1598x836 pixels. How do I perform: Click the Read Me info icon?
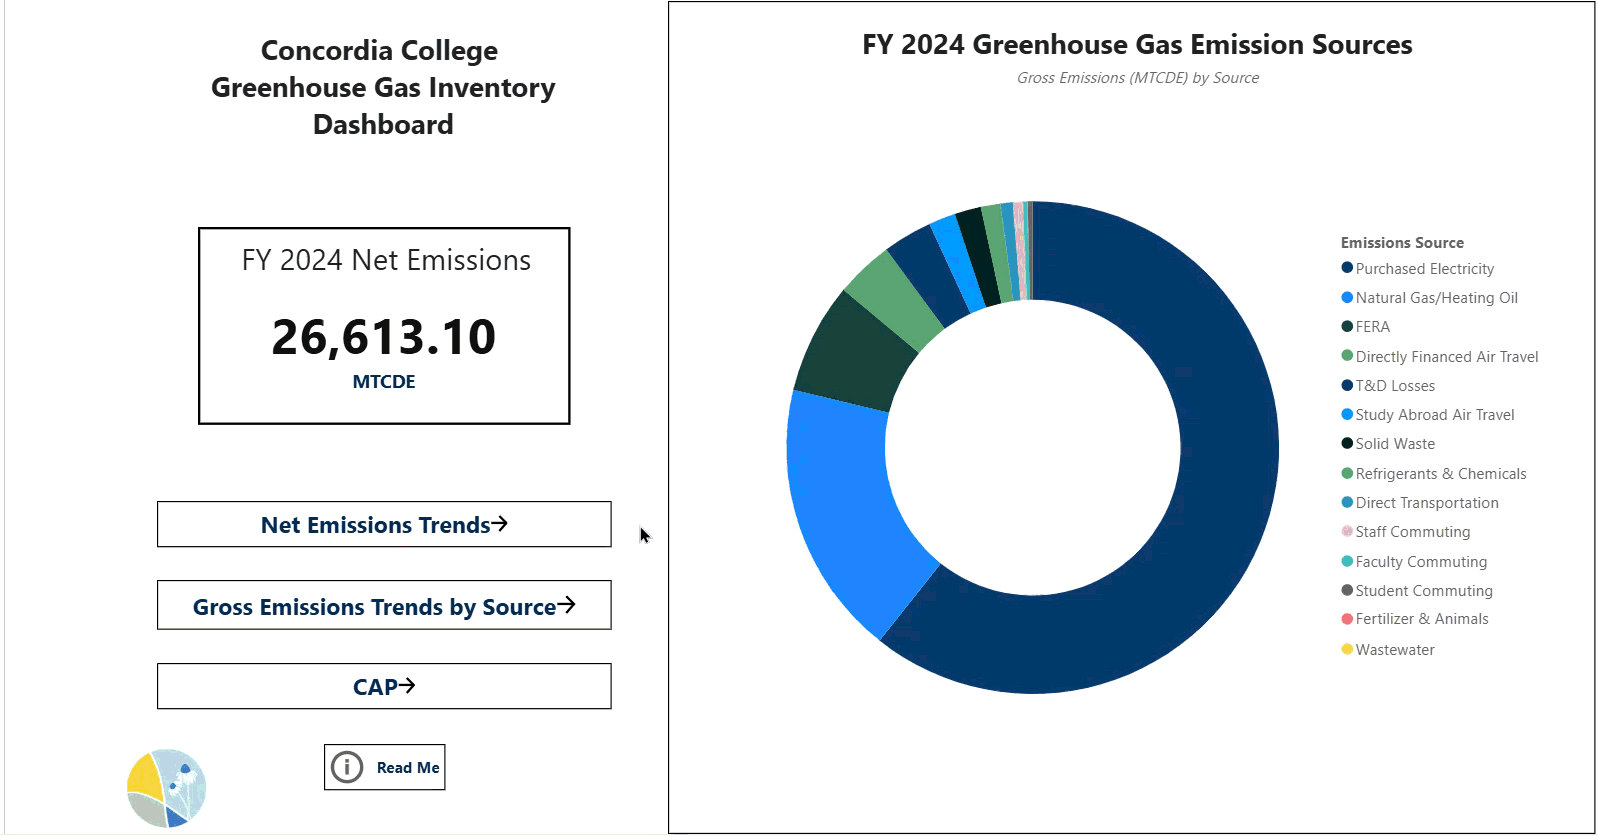pyautogui.click(x=347, y=767)
